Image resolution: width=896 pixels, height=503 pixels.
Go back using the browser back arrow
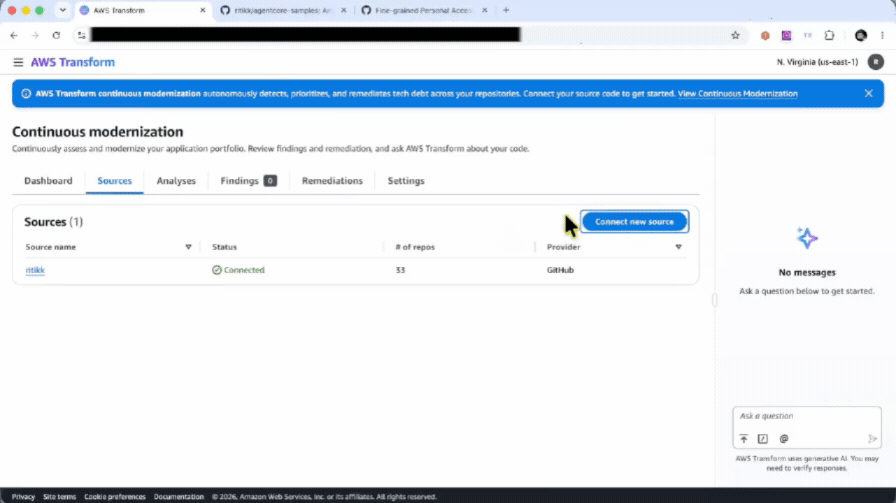(14, 35)
